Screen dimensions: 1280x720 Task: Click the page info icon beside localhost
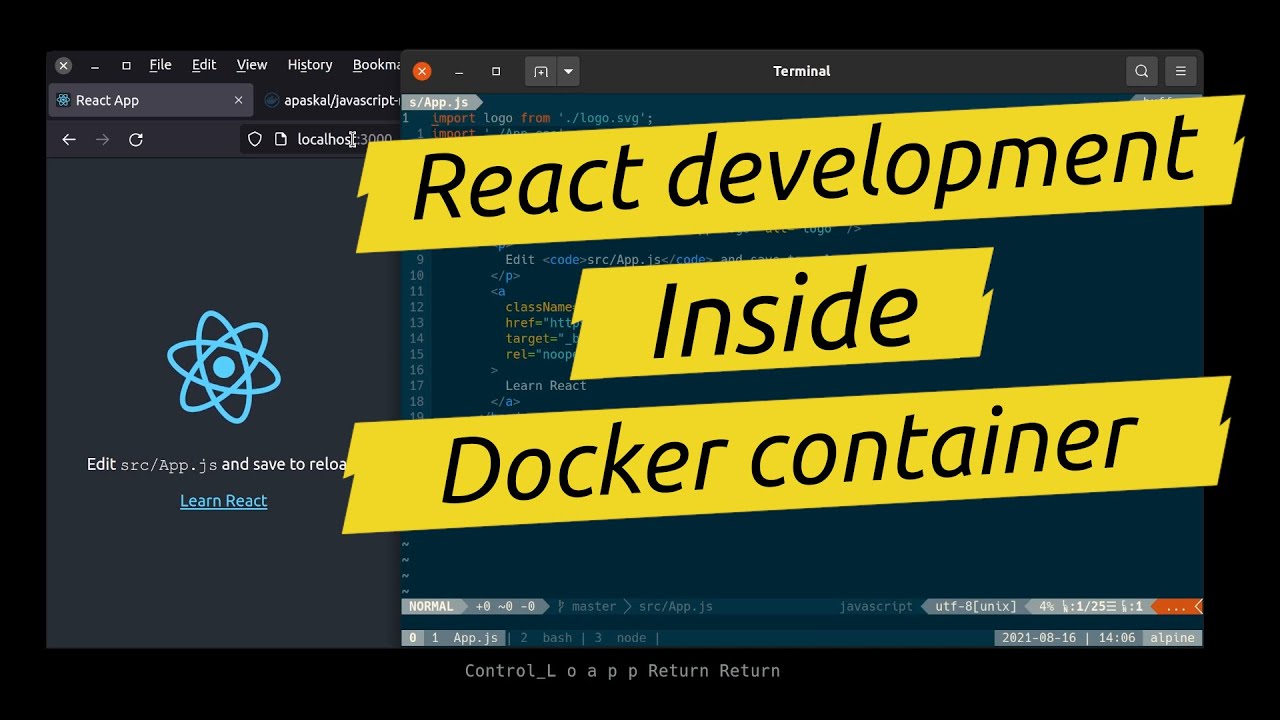tap(281, 140)
